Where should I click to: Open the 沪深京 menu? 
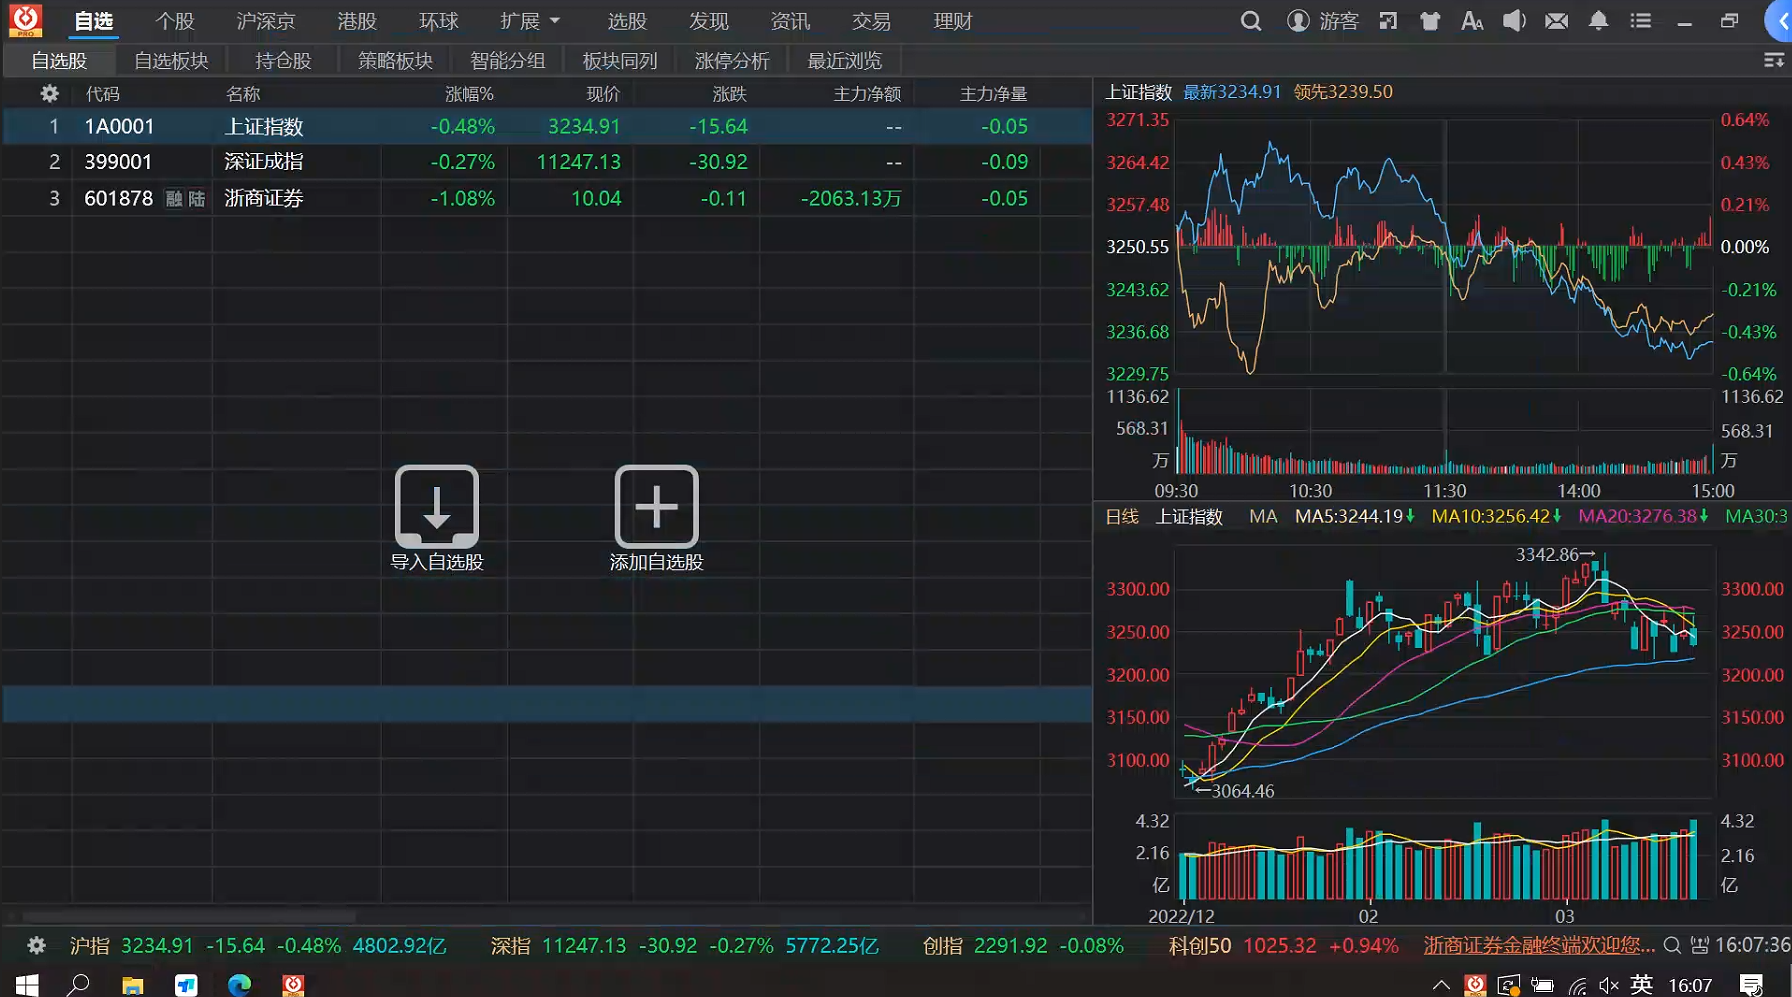coord(265,21)
